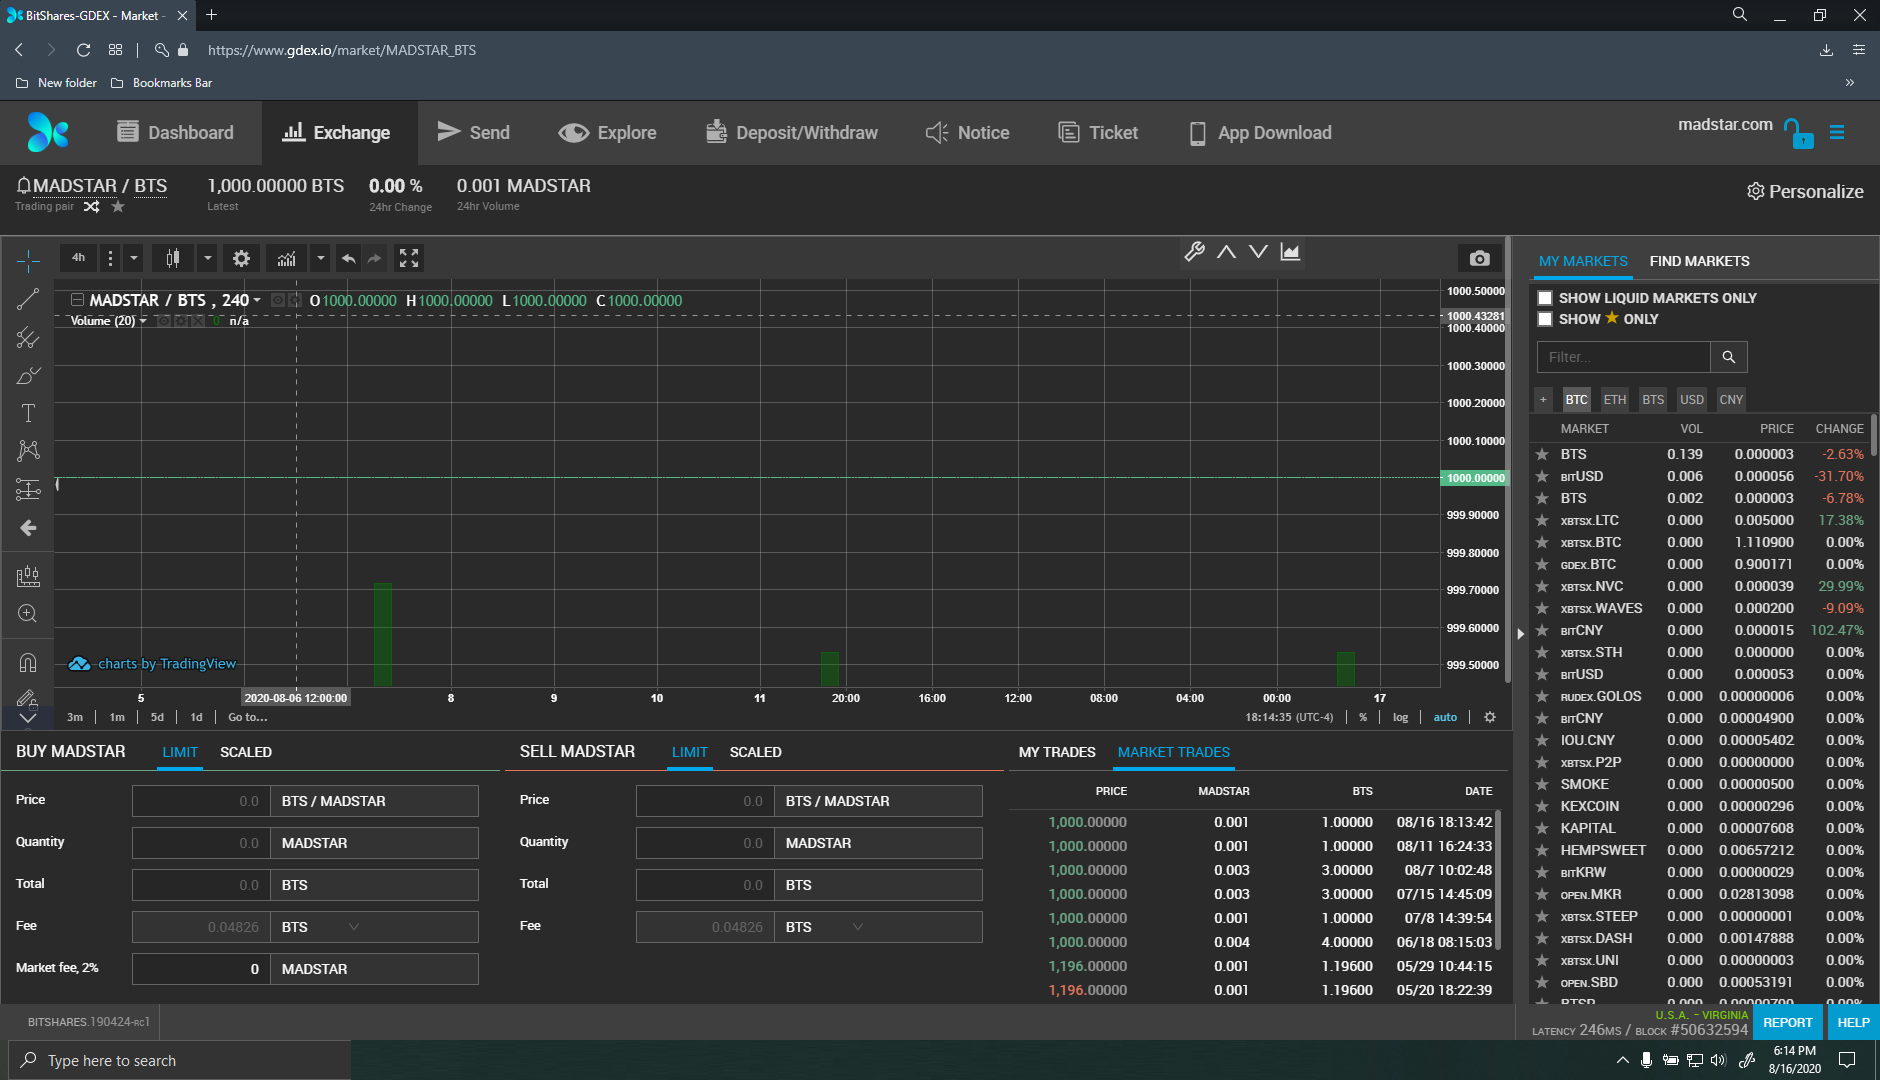Open the 4h interval dropdown arrow

pyautogui.click(x=134, y=258)
